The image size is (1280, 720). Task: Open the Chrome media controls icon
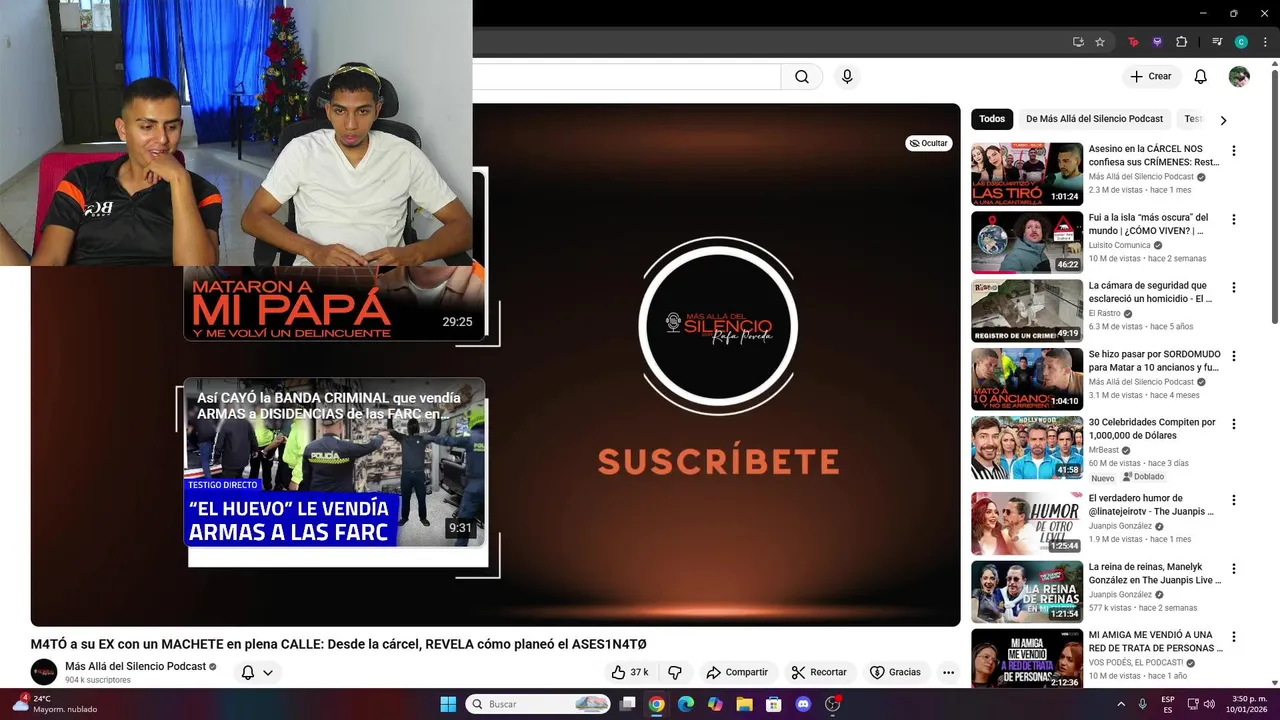click(x=1217, y=42)
